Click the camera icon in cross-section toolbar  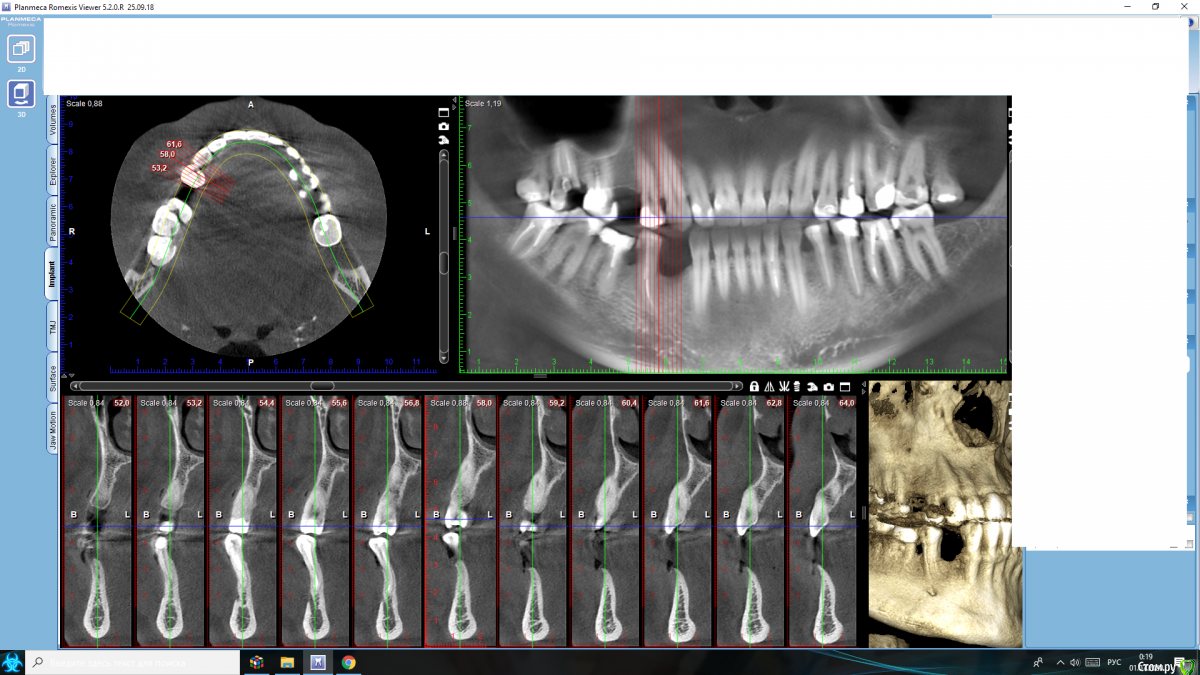tap(828, 386)
